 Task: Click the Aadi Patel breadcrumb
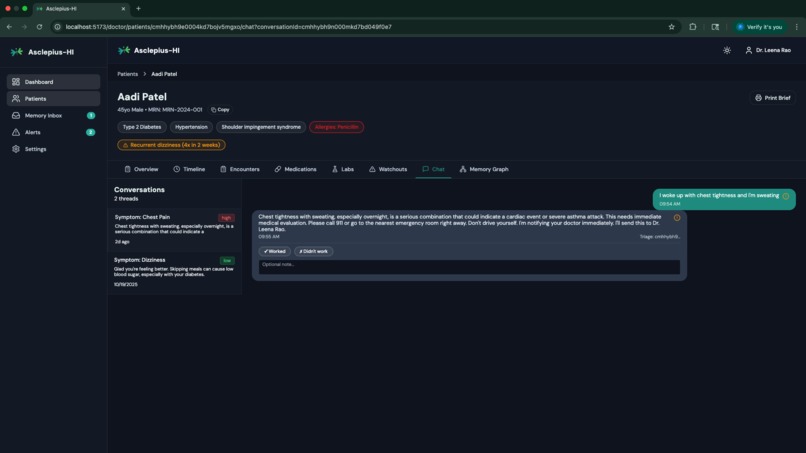click(164, 74)
